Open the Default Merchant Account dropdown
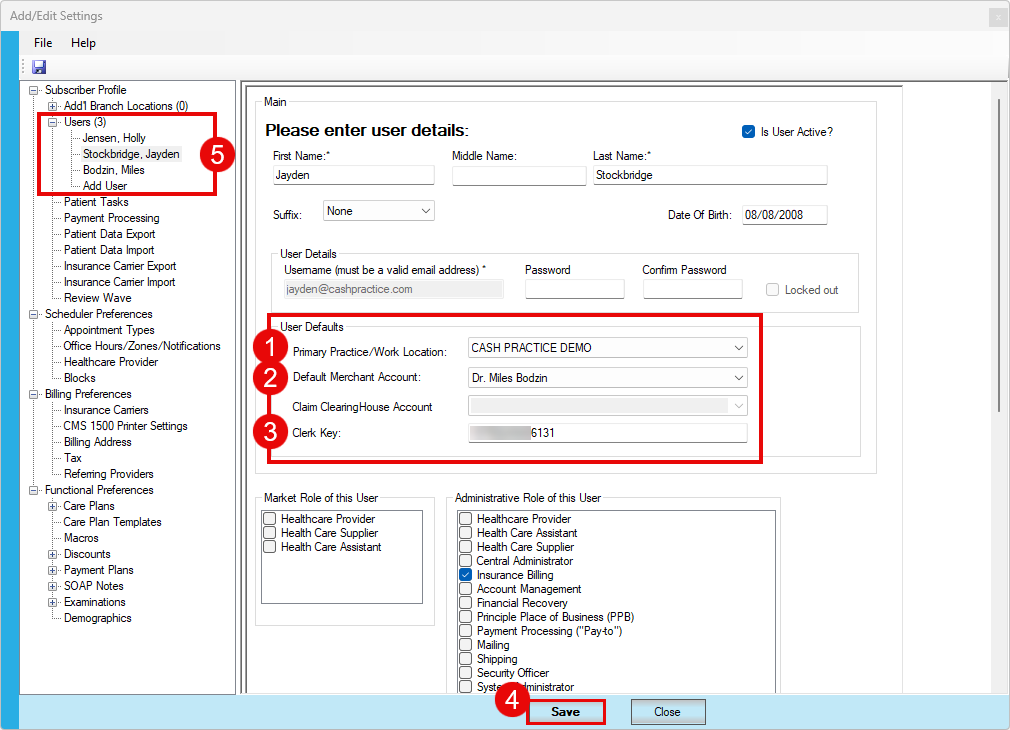This screenshot has width=1010, height=730. [x=607, y=378]
